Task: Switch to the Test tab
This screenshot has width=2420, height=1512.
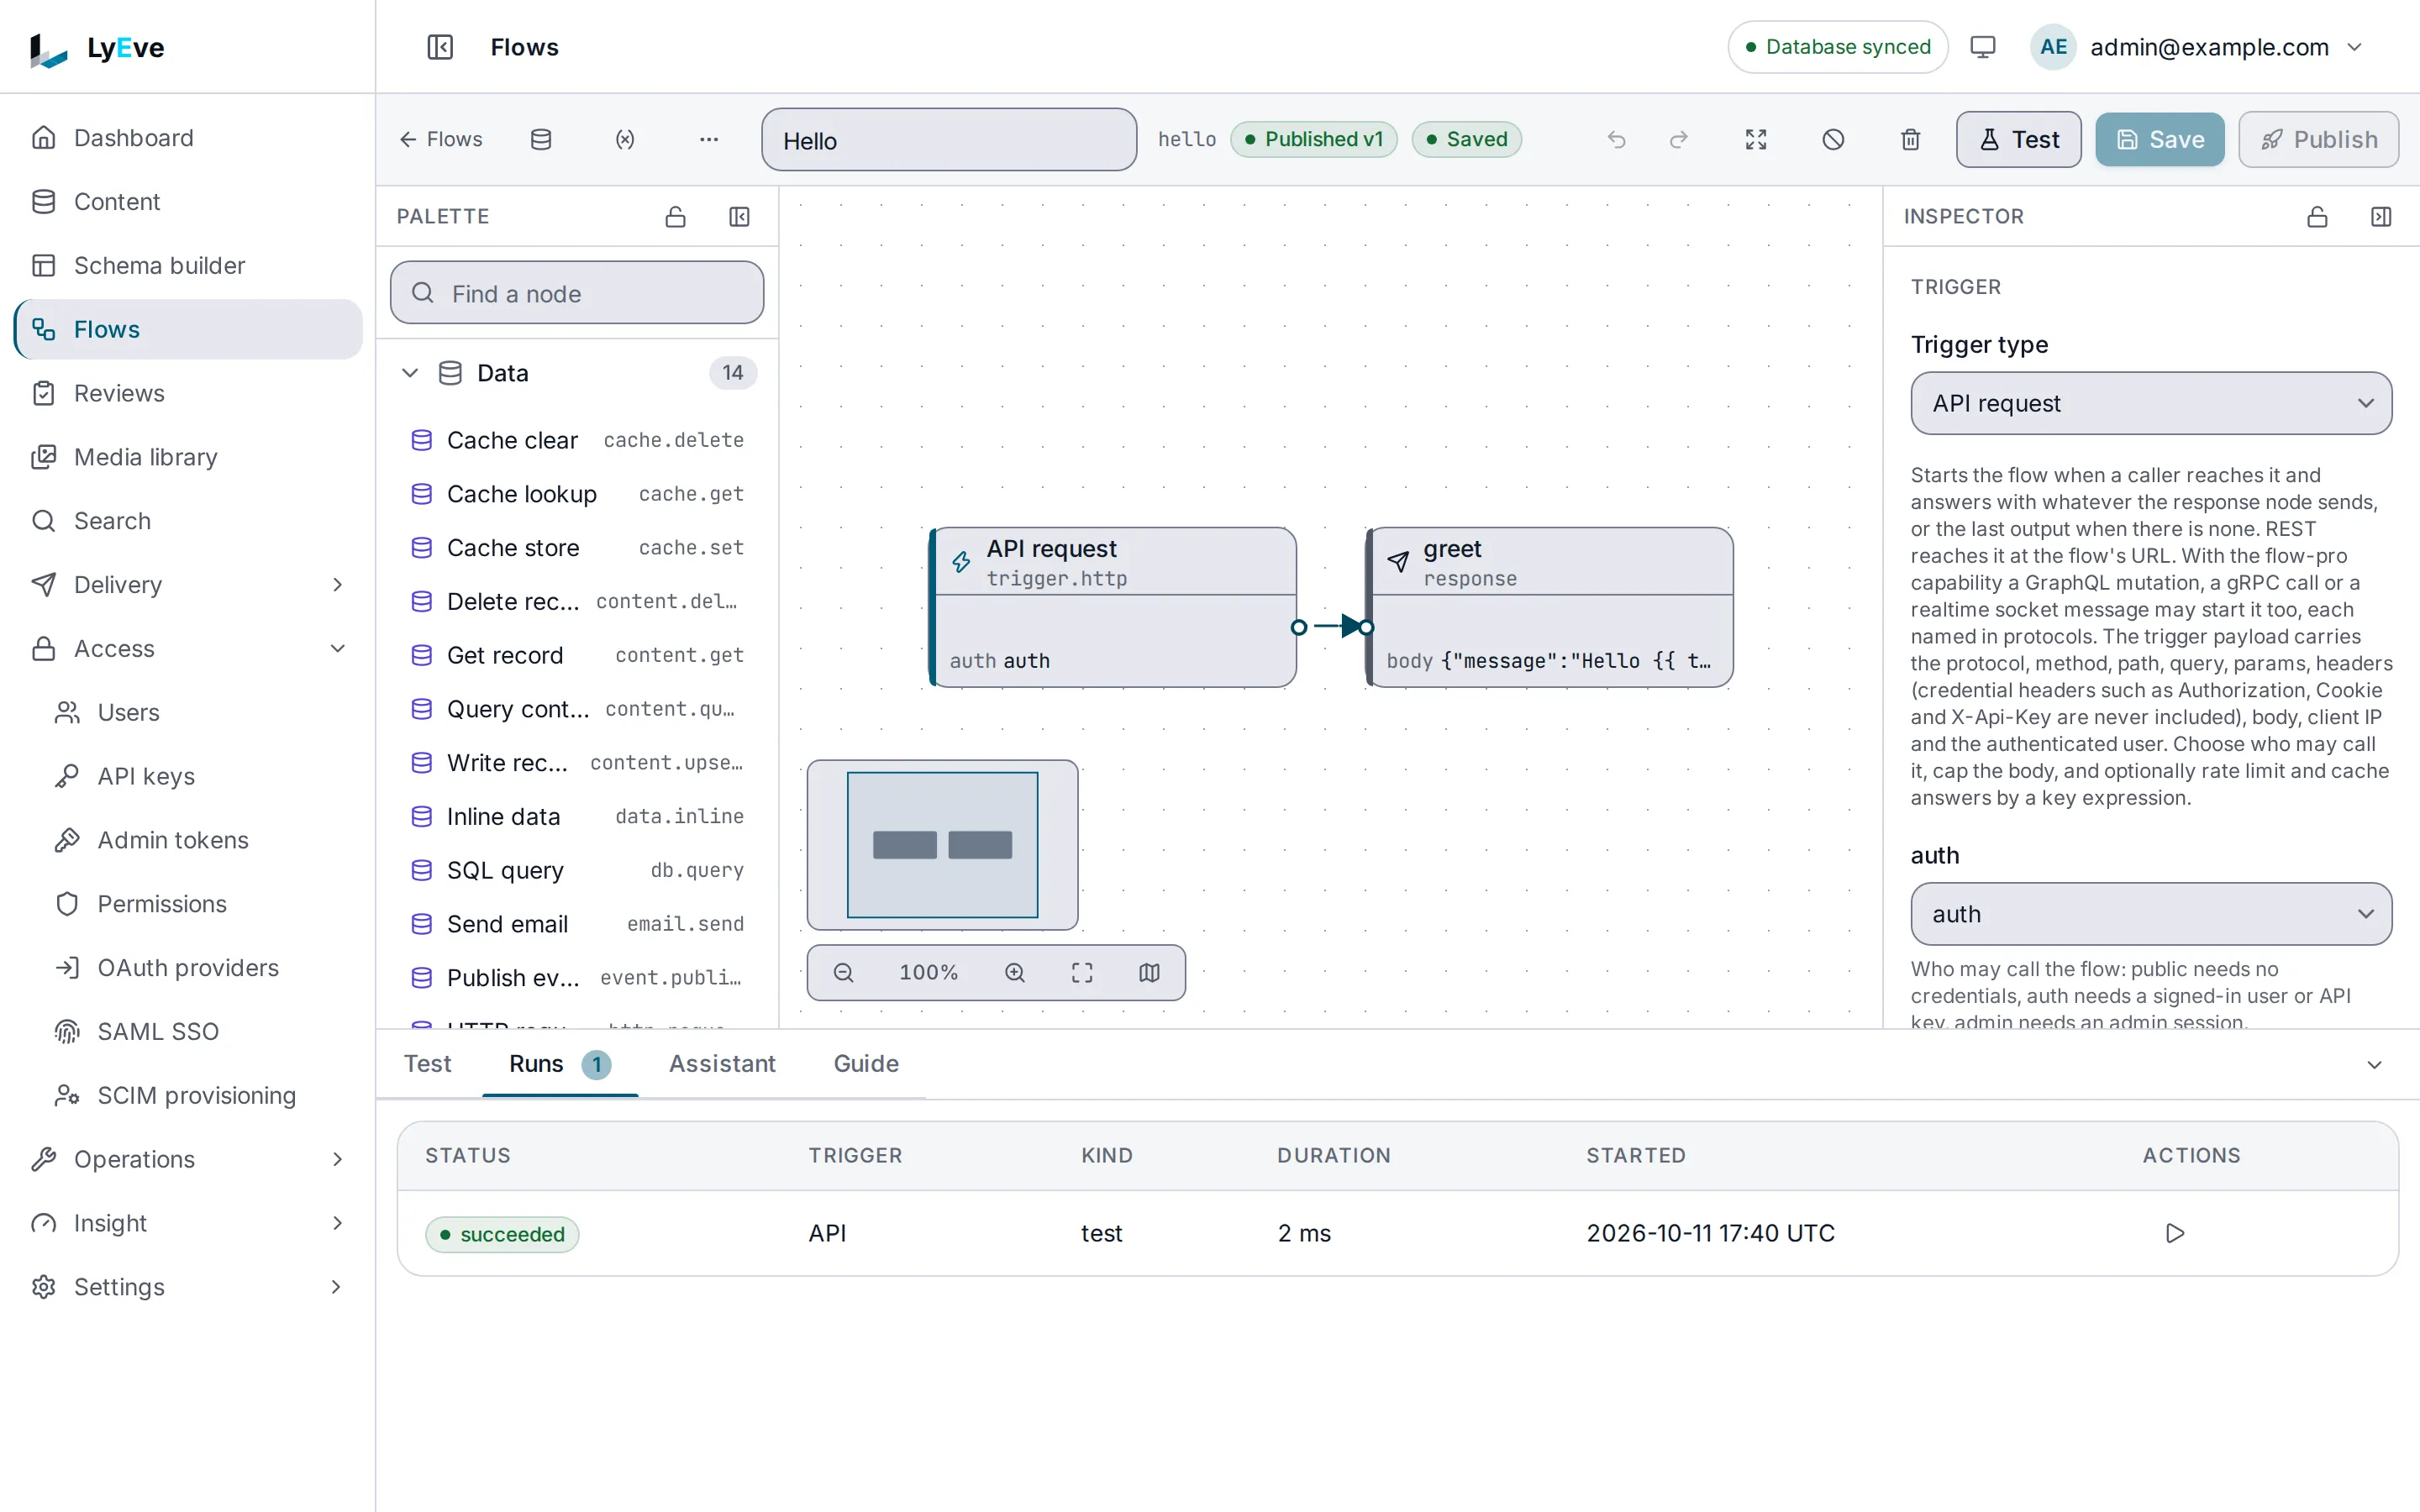Action: tap(427, 1064)
